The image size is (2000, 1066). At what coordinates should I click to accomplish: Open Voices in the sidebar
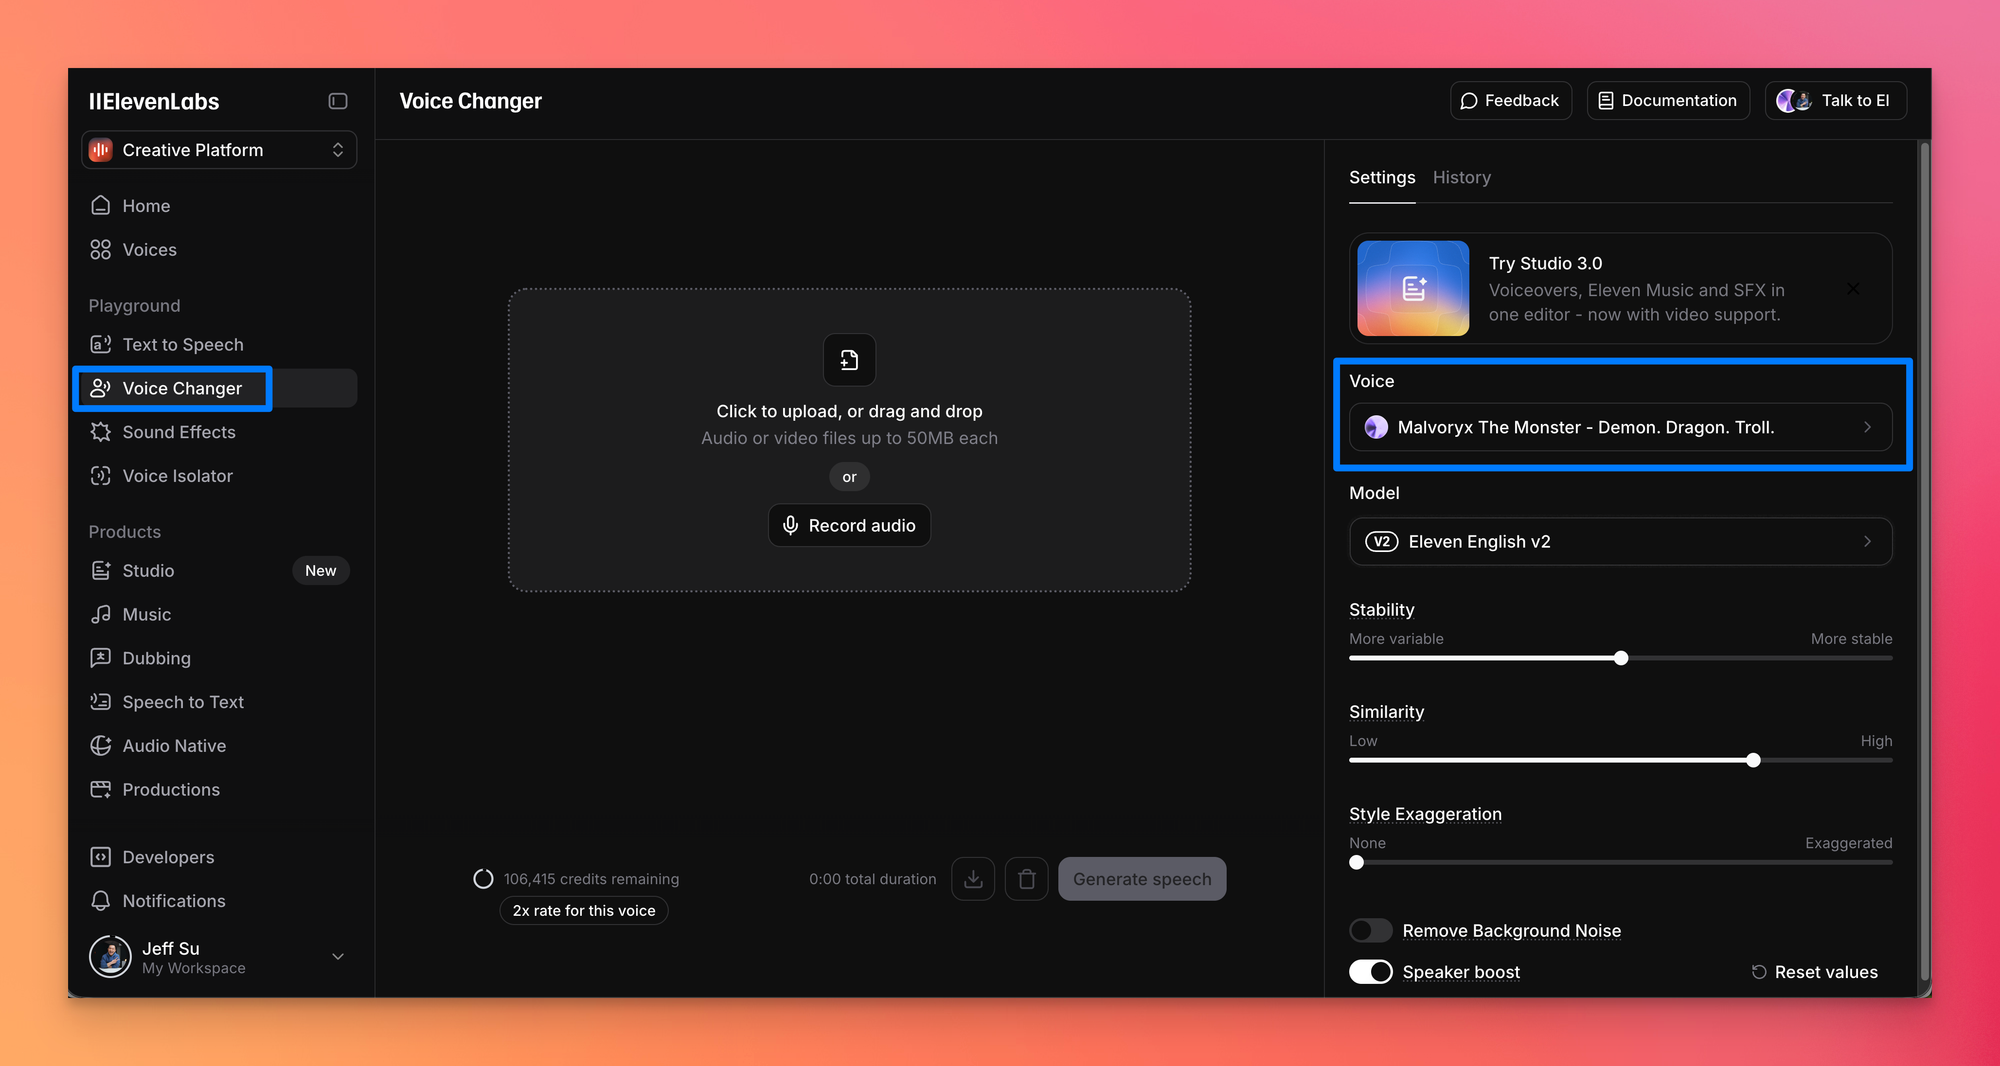pyautogui.click(x=219, y=249)
